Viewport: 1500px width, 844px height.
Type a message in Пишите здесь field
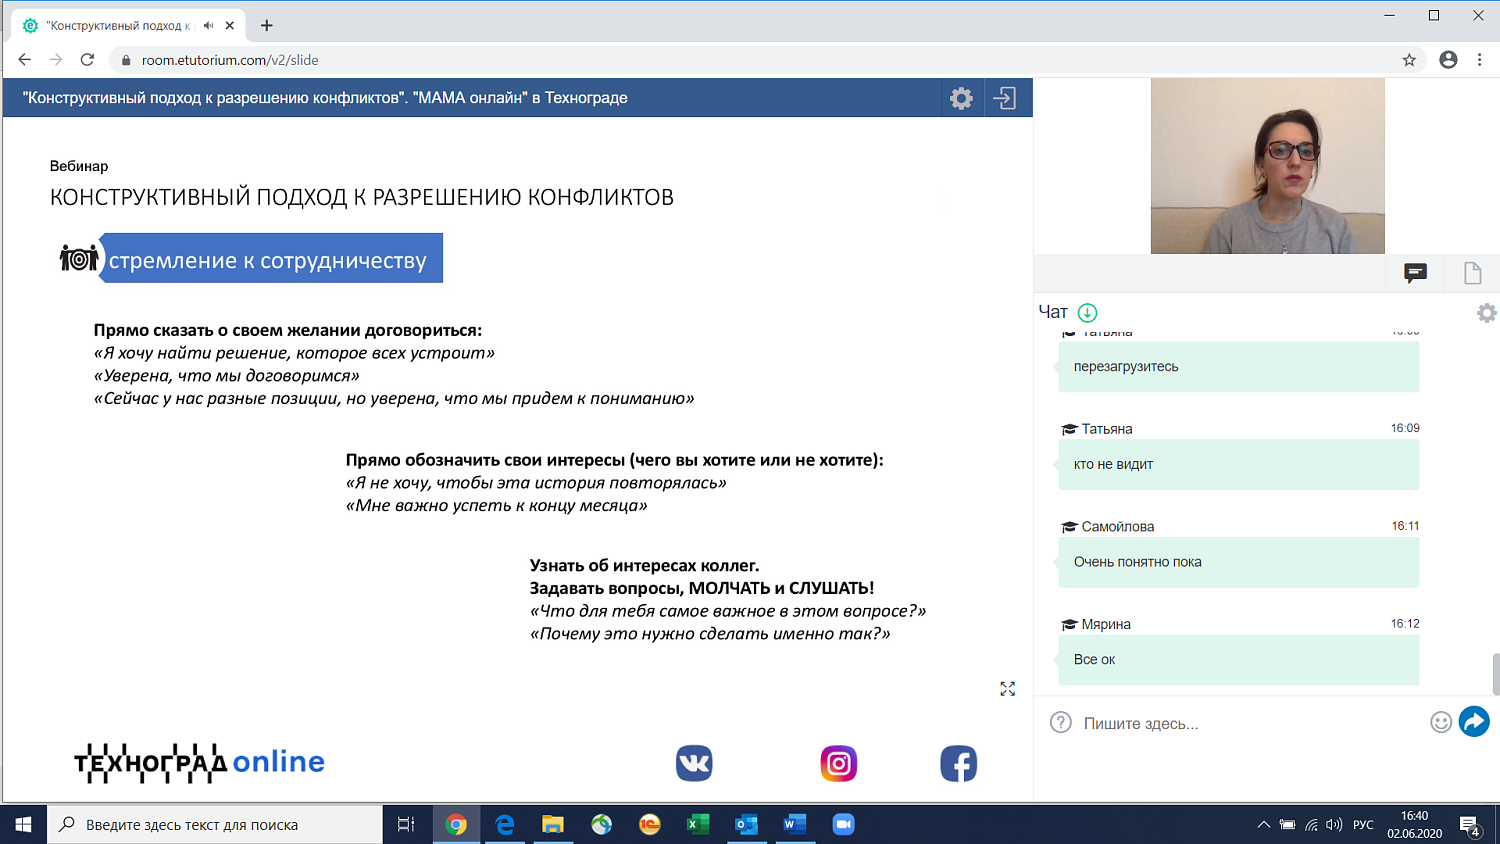pyautogui.click(x=1250, y=723)
